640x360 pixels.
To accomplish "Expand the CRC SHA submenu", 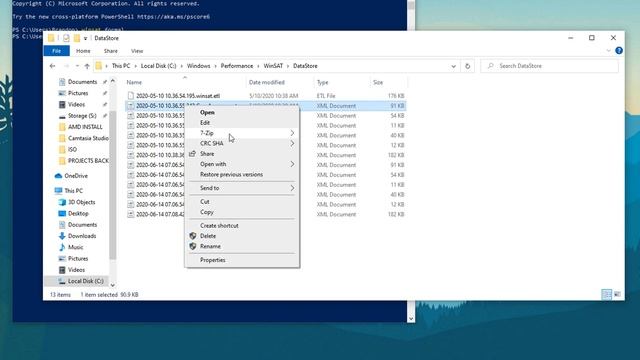I will point(242,143).
